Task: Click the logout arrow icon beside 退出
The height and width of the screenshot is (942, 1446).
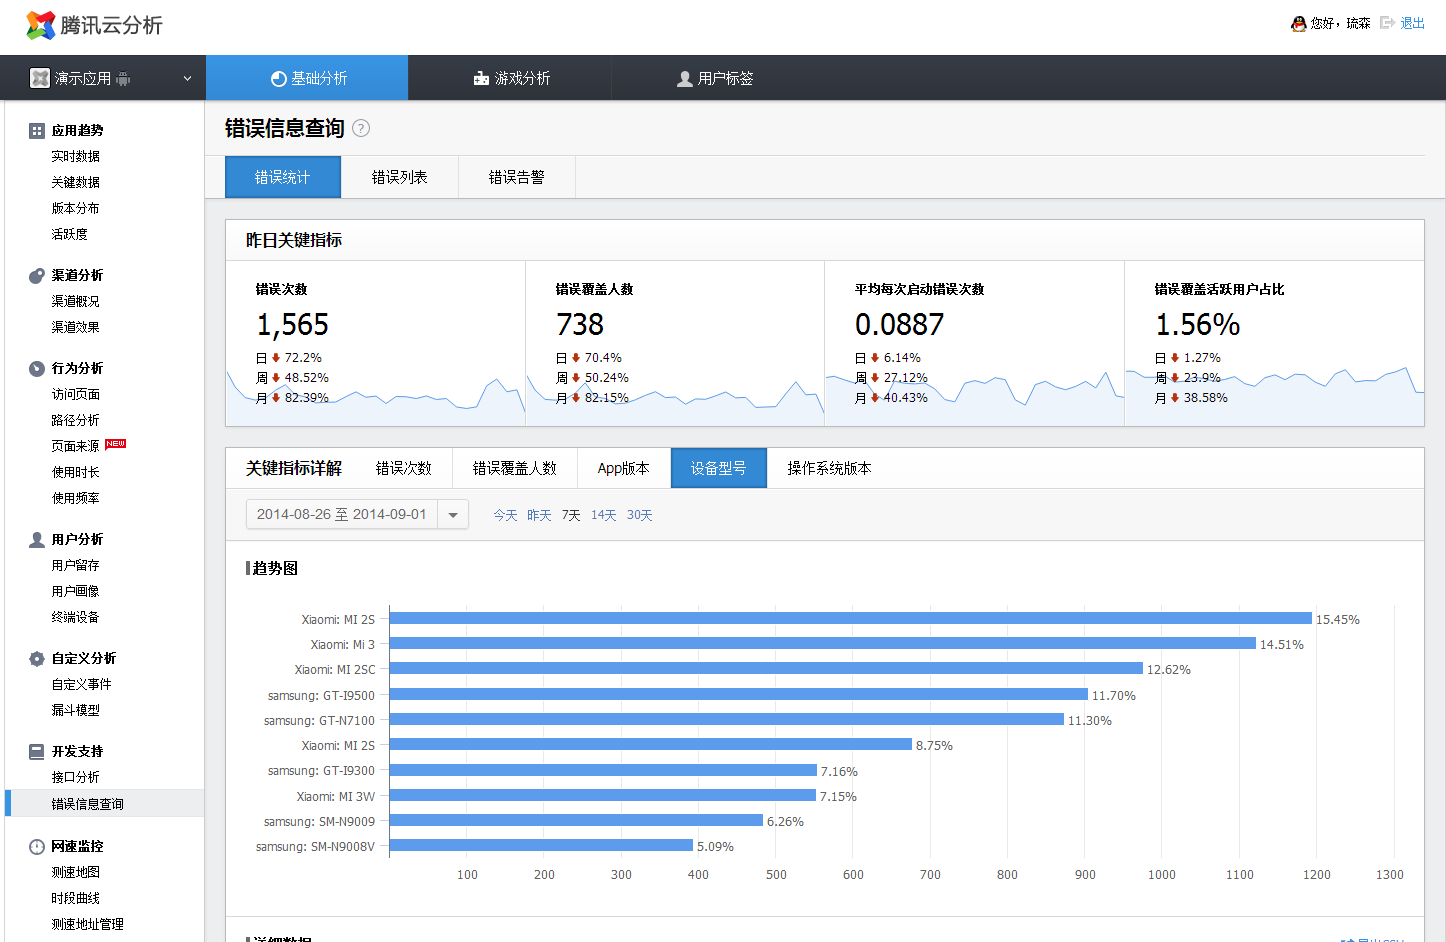Action: coord(1387,22)
